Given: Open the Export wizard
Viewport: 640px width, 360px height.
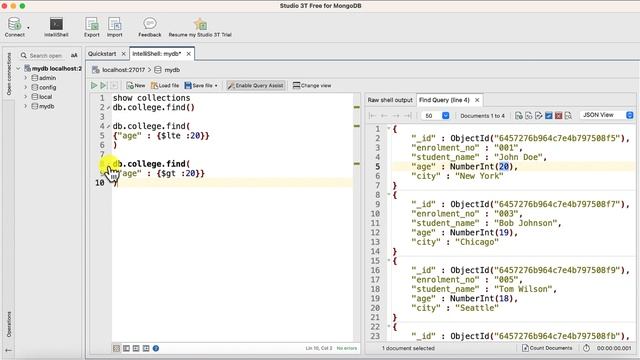Looking at the screenshot, I should point(92,27).
